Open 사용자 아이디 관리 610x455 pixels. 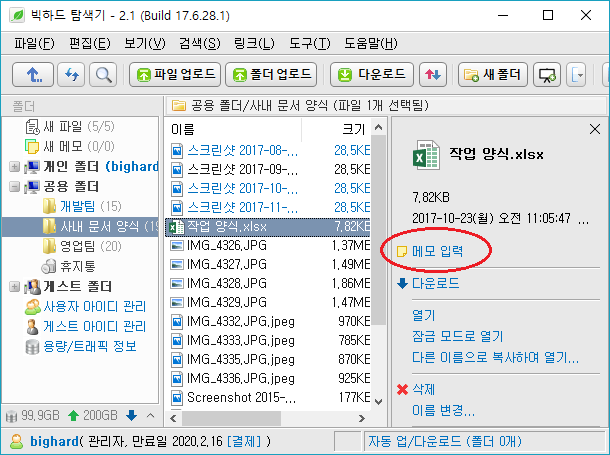86,307
